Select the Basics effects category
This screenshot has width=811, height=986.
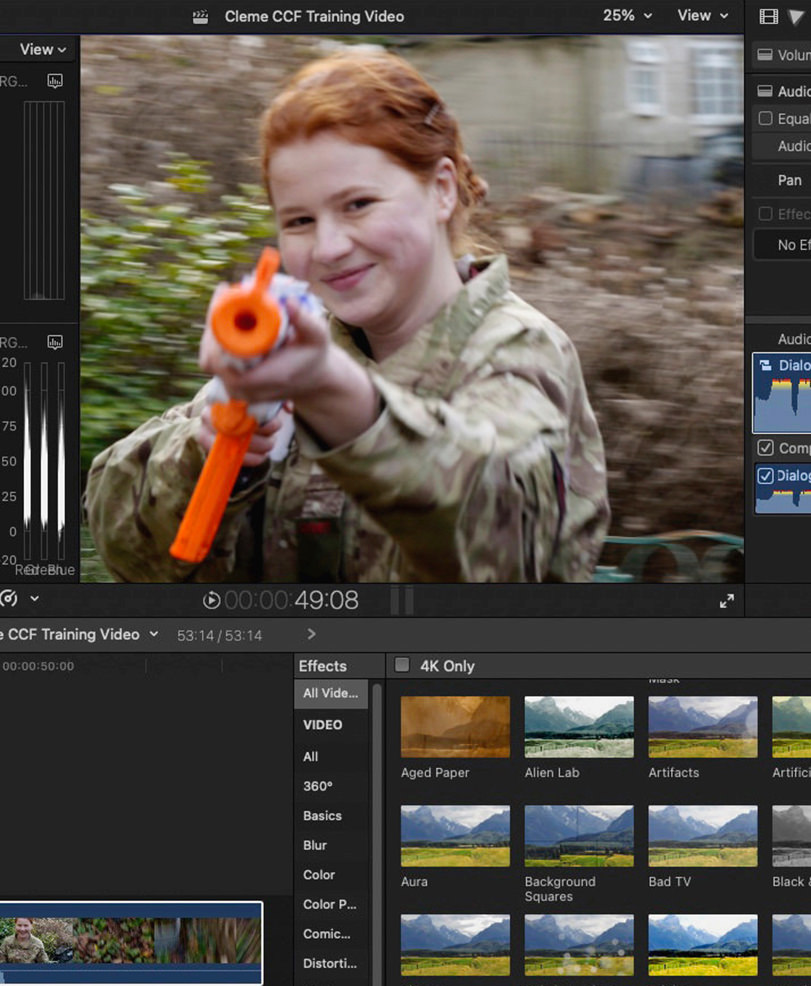[323, 816]
